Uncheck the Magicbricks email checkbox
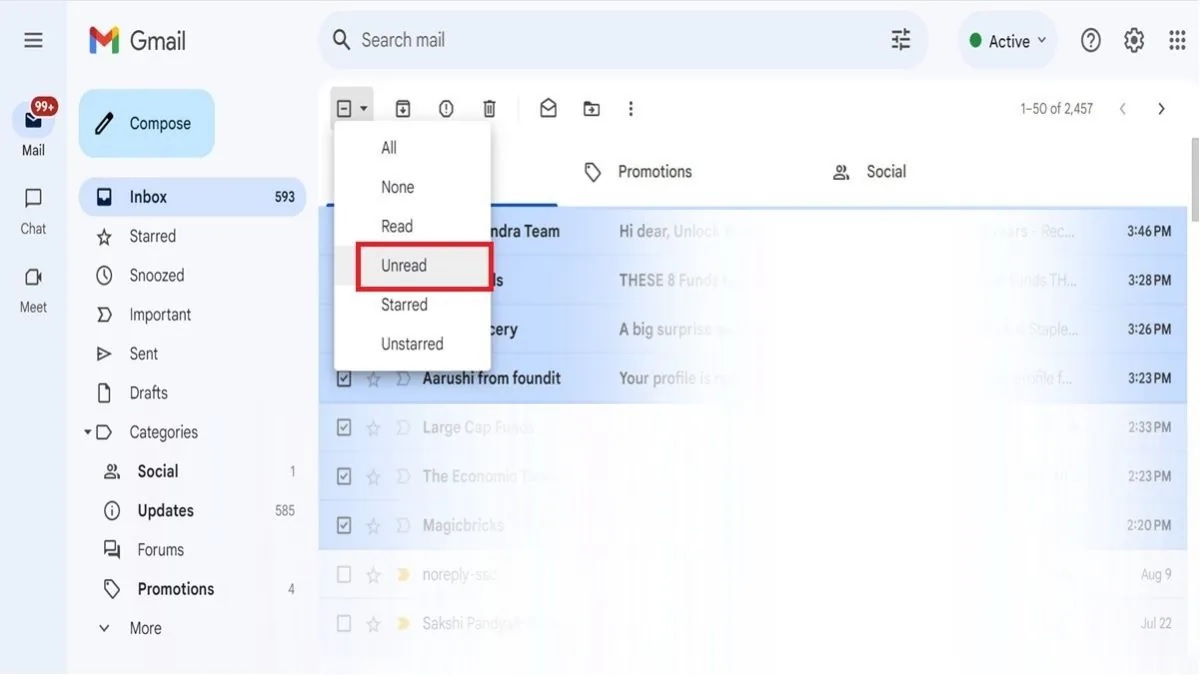Image resolution: width=1200 pixels, height=675 pixels. [x=344, y=525]
